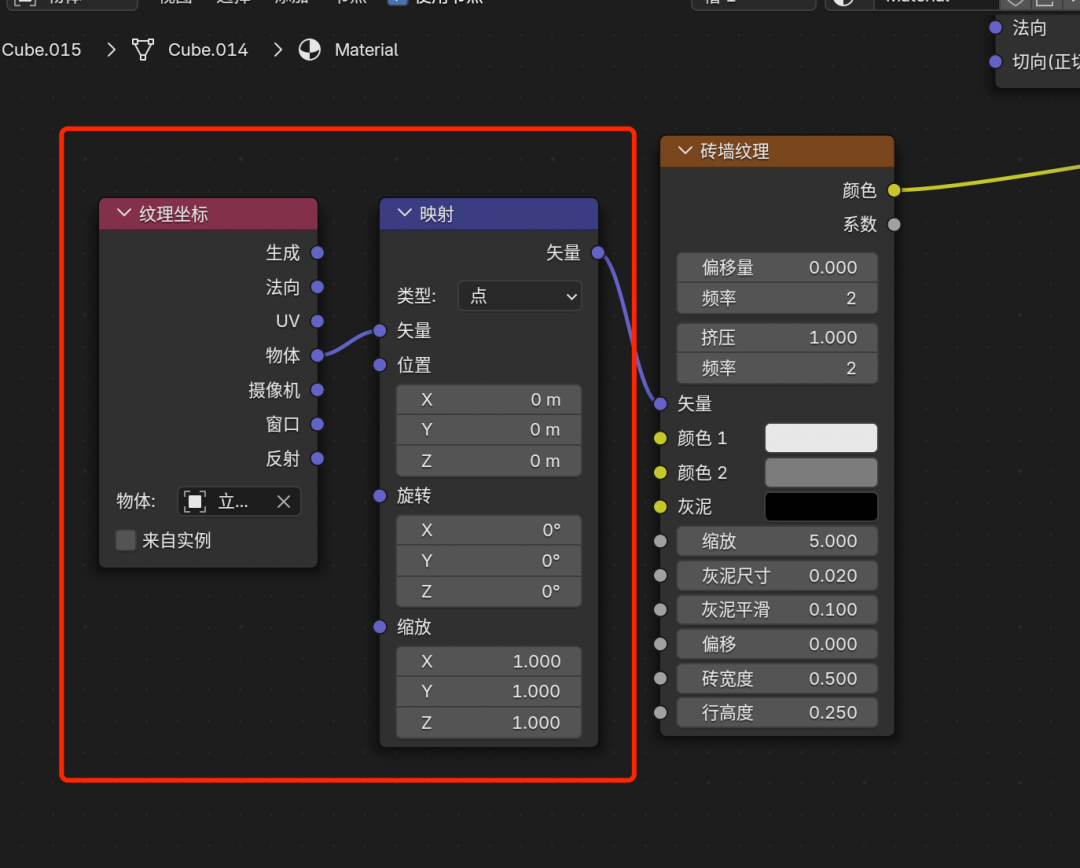
Task: Select Cube.015 in the breadcrumb path
Action: point(42,50)
